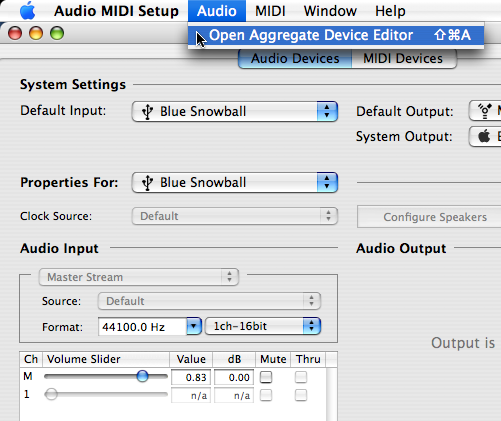Click the Apple icon in System Output
Screen dimensions: 501x421
[484, 136]
